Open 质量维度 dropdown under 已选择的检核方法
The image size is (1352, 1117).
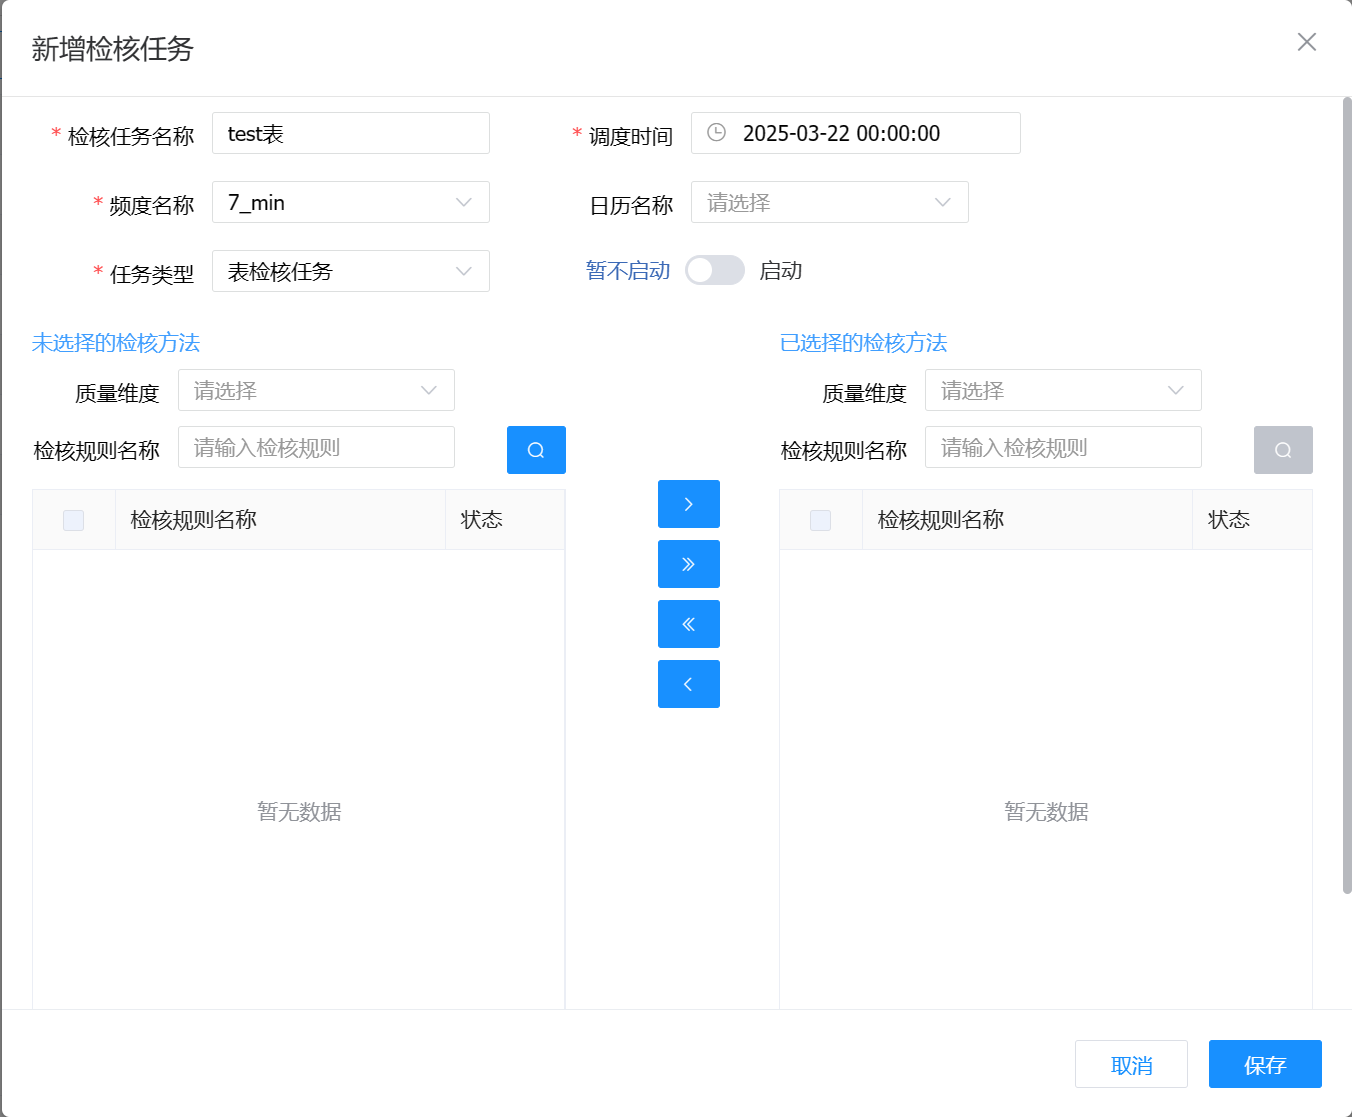click(1062, 390)
